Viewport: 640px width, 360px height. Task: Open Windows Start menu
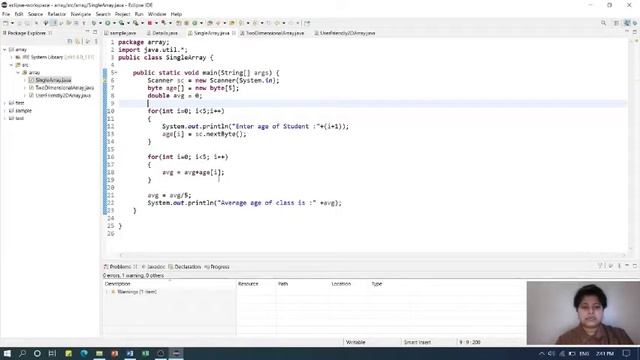click(x=7, y=353)
